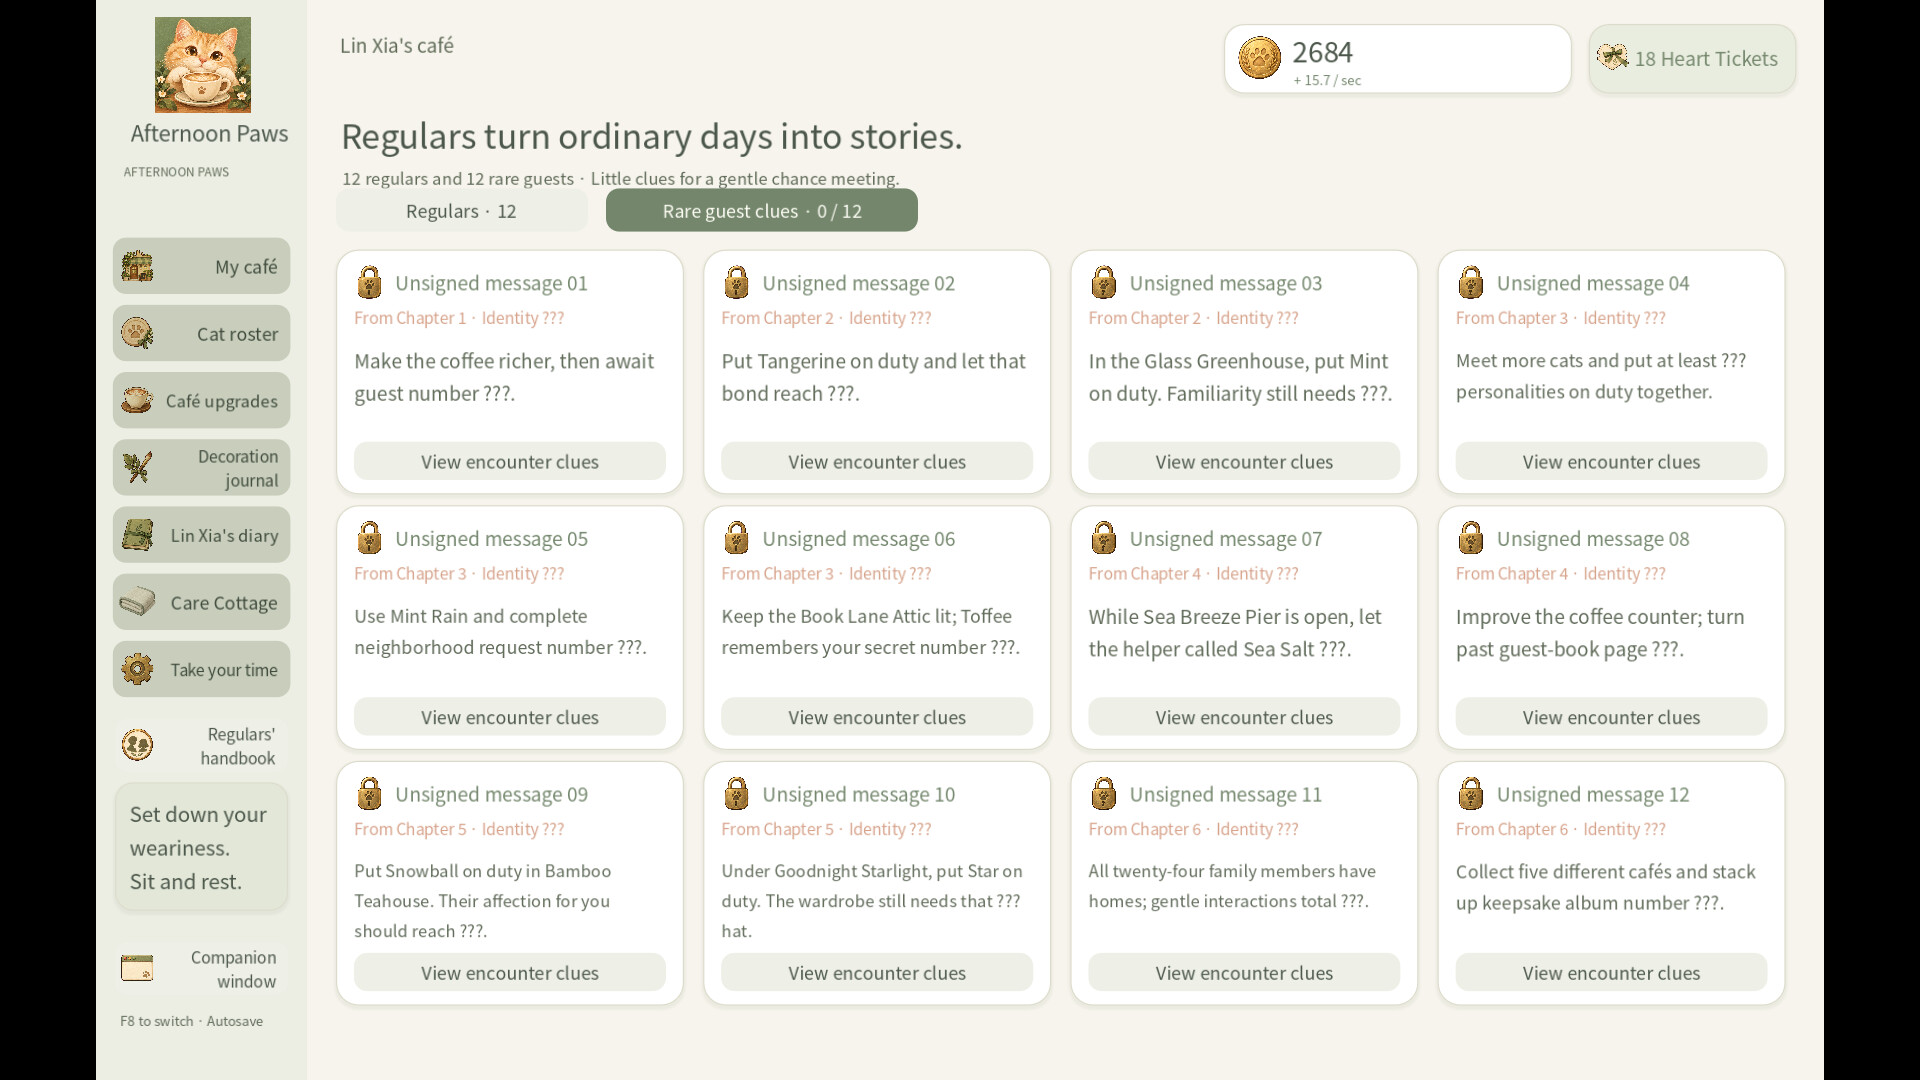The image size is (1920, 1080).
Task: Open the Cat roster page
Action: (201, 333)
